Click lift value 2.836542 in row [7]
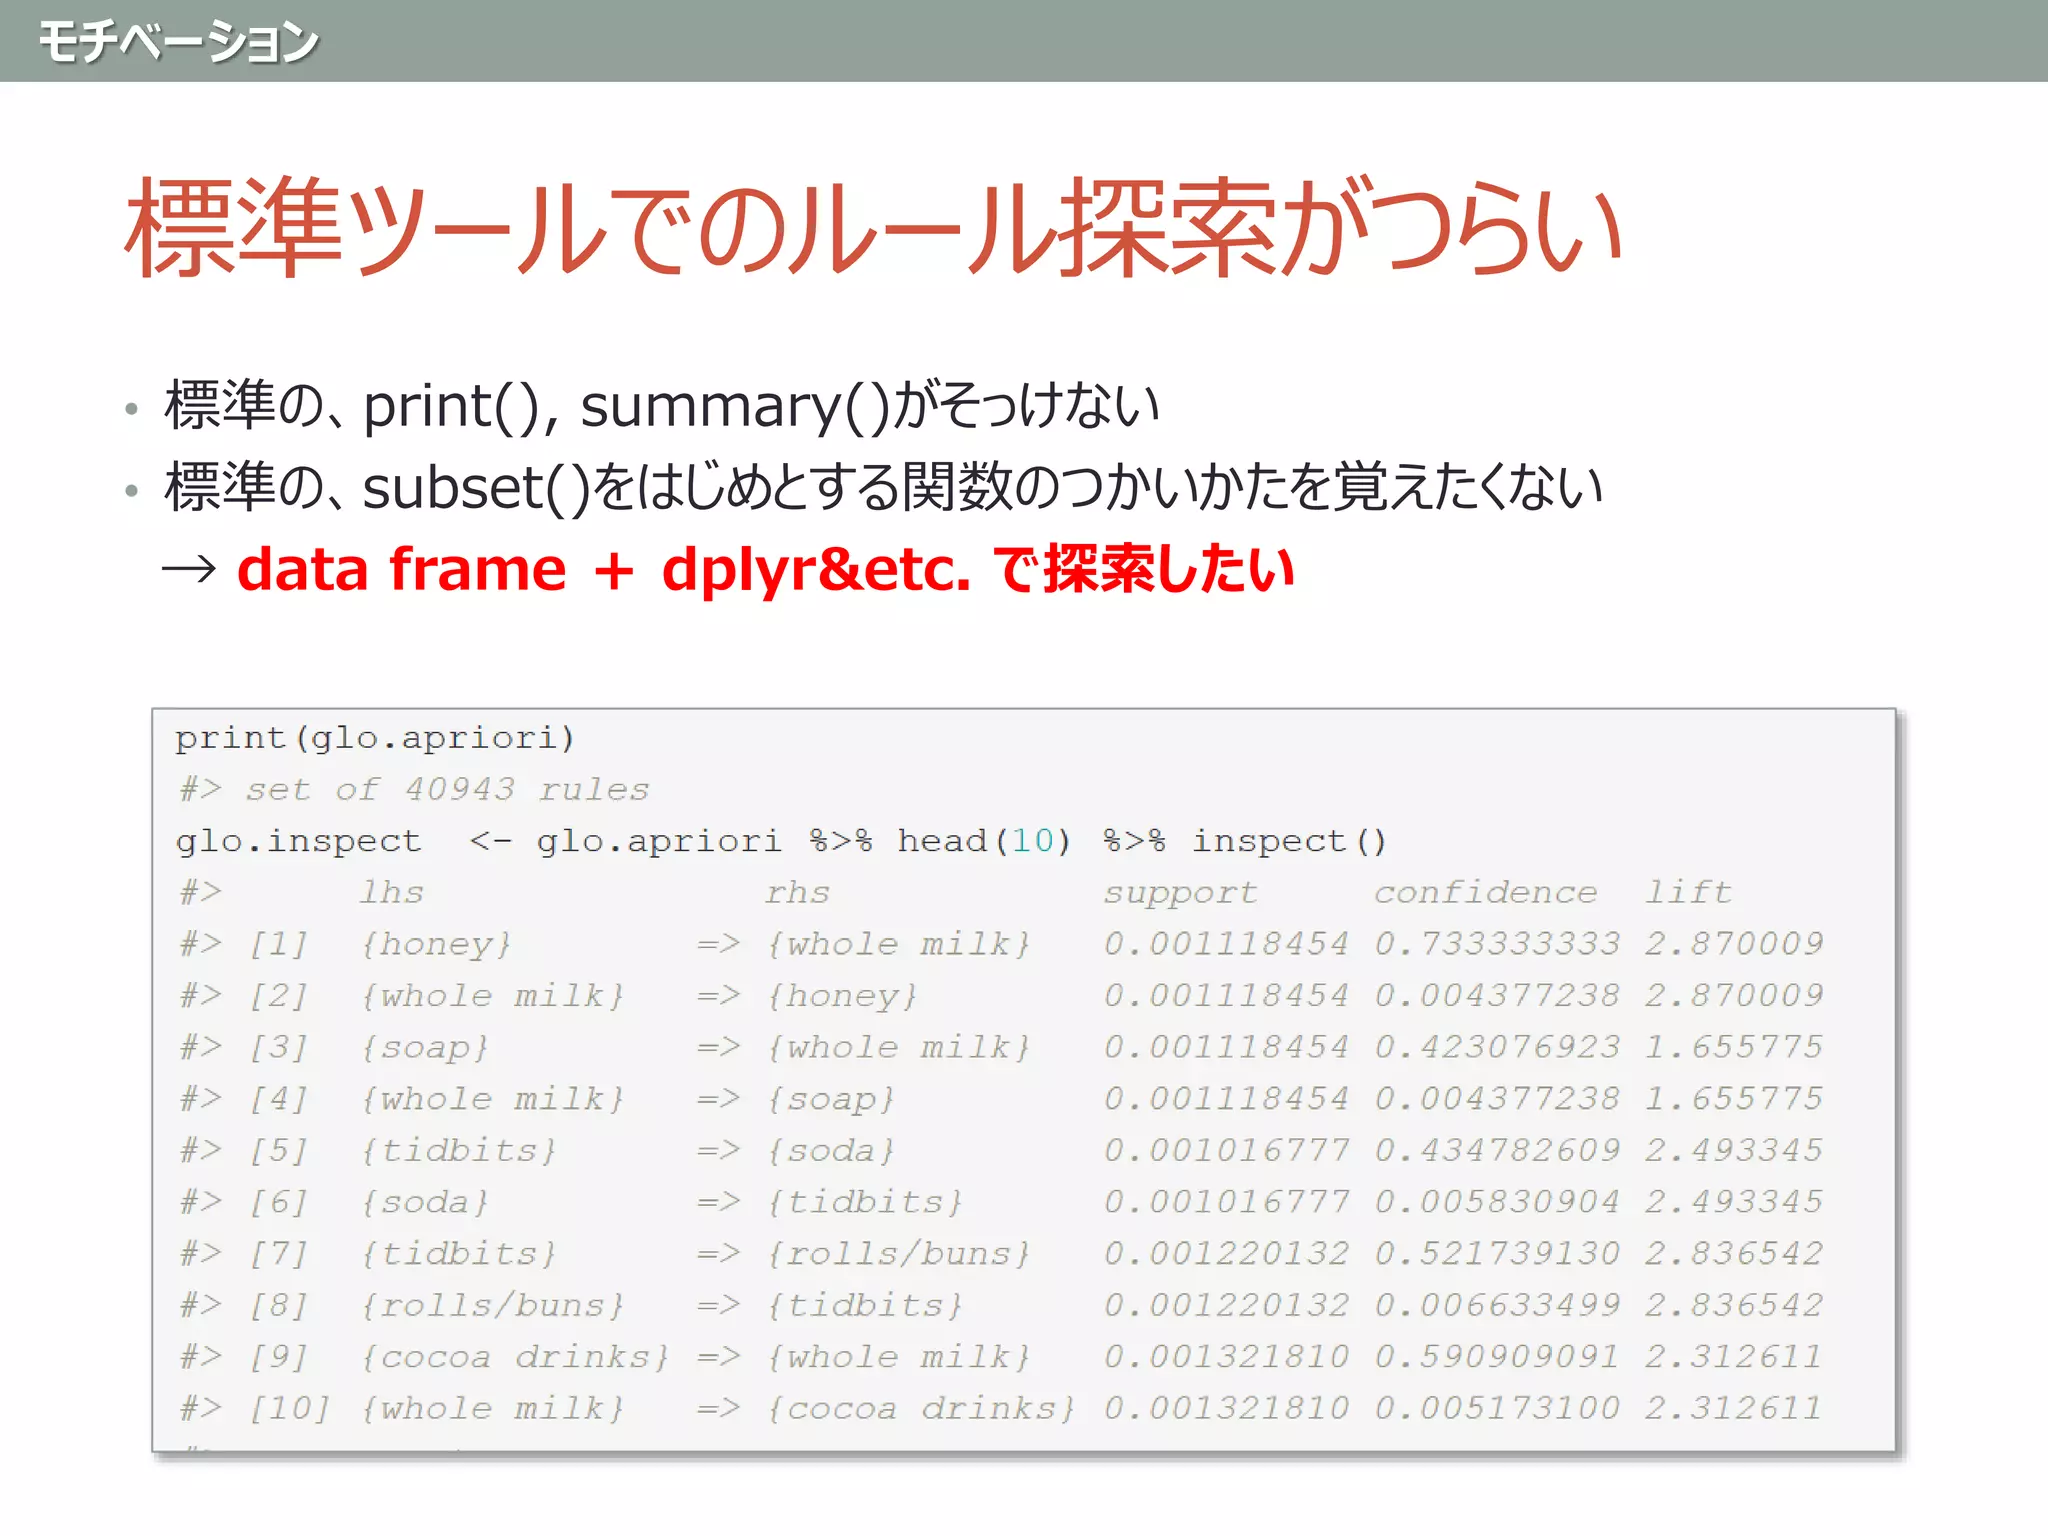This screenshot has width=2048, height=1536. [x=1734, y=1253]
